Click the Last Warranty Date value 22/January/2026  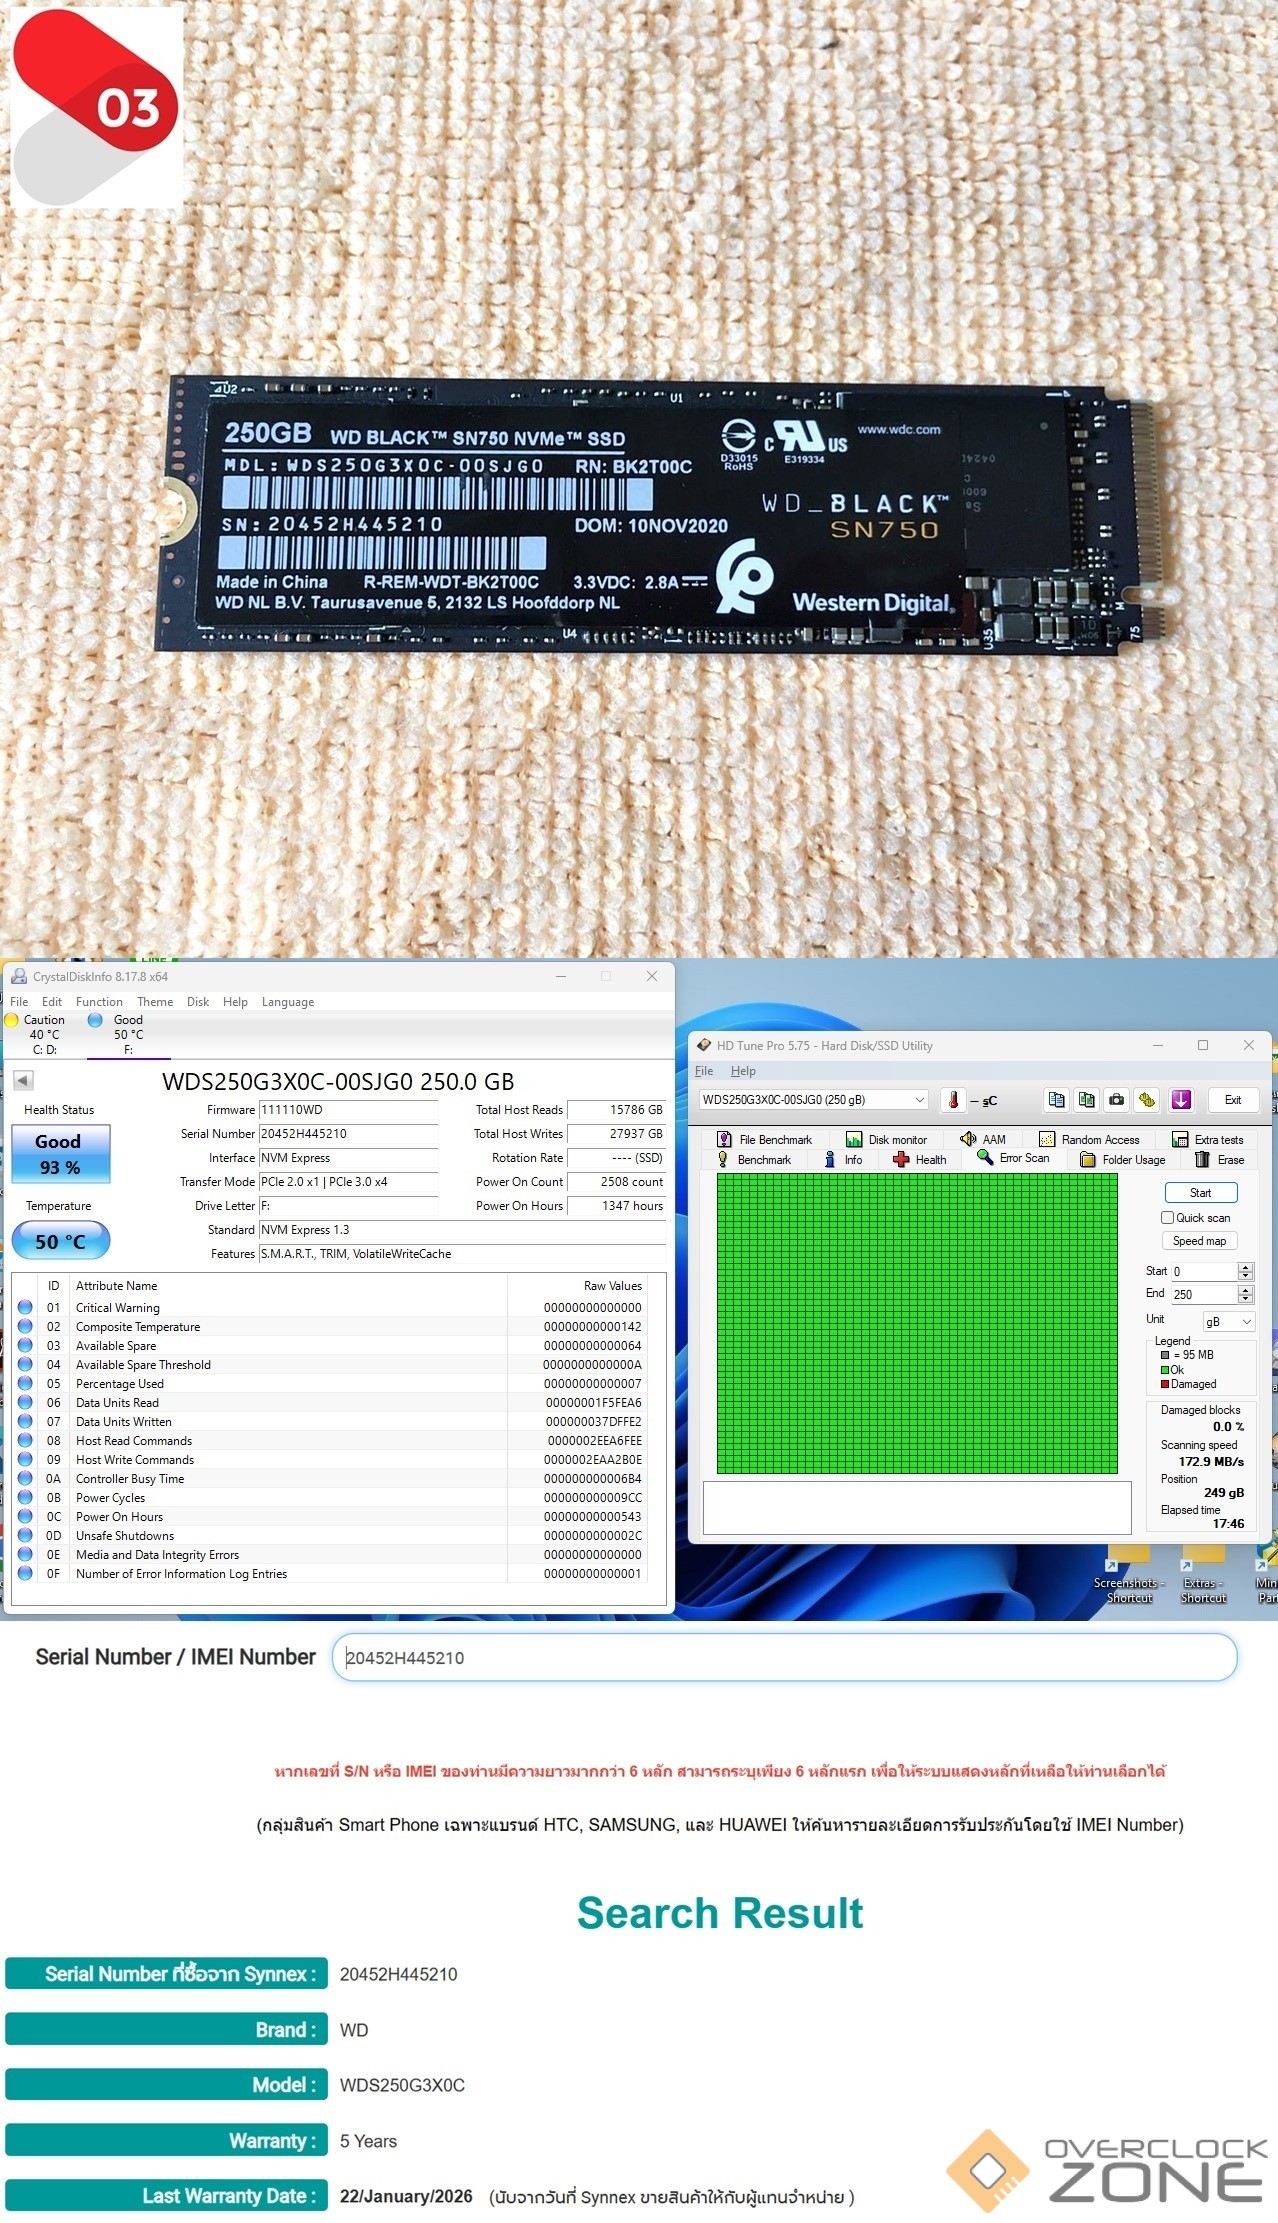[x=406, y=2196]
